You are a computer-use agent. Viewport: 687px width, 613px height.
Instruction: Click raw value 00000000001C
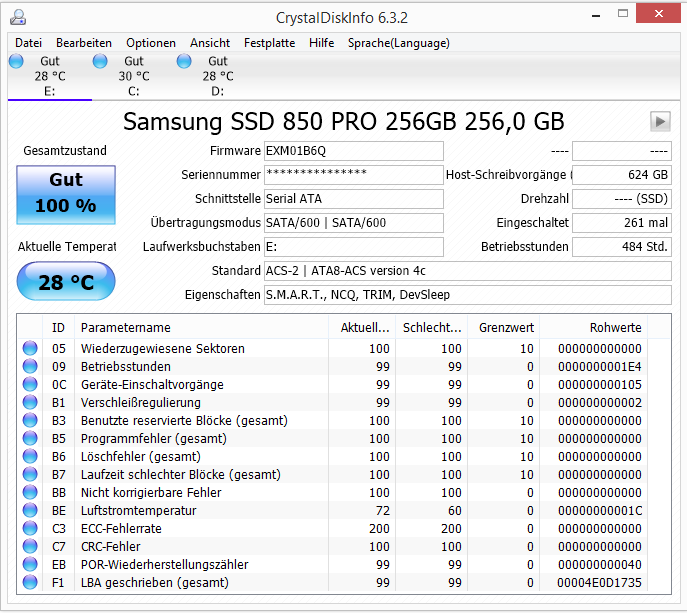(x=599, y=510)
